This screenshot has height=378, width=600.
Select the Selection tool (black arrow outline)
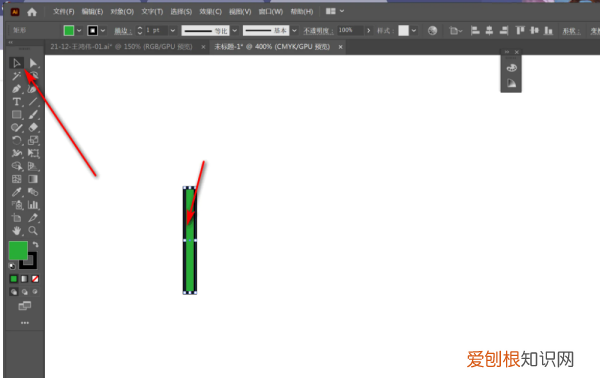[16, 63]
